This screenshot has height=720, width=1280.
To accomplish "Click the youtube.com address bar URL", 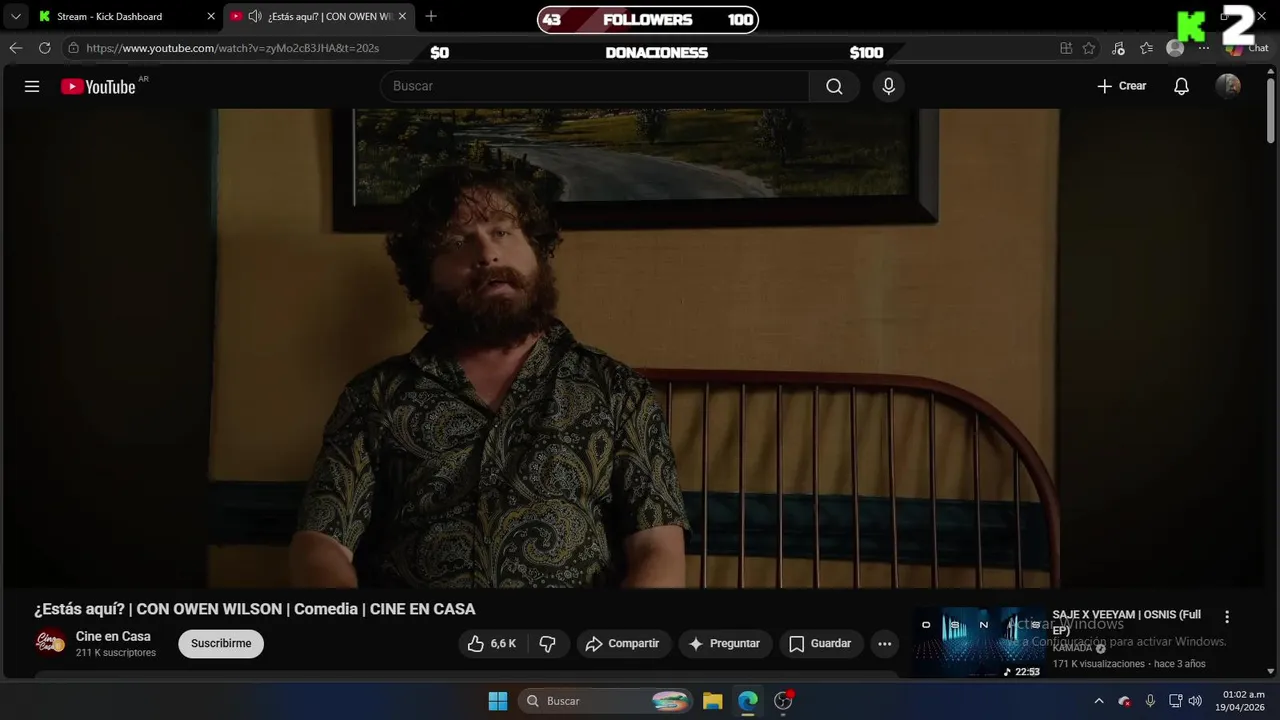I will click(232, 48).
